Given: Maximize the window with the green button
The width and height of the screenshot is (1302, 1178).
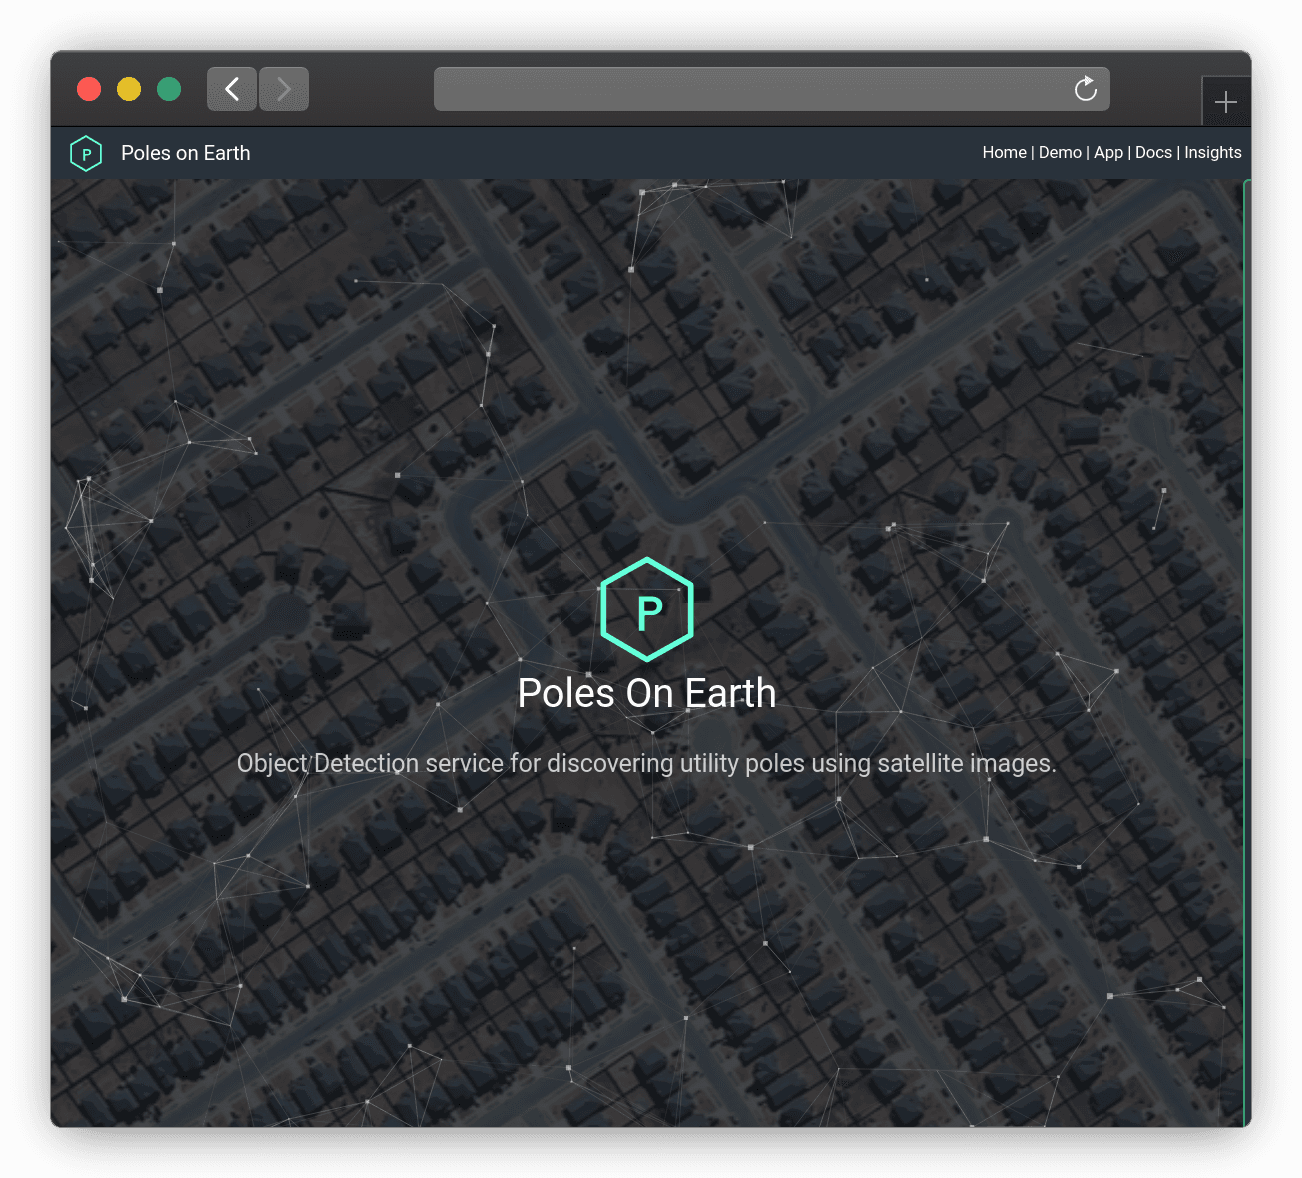Looking at the screenshot, I should [x=169, y=89].
